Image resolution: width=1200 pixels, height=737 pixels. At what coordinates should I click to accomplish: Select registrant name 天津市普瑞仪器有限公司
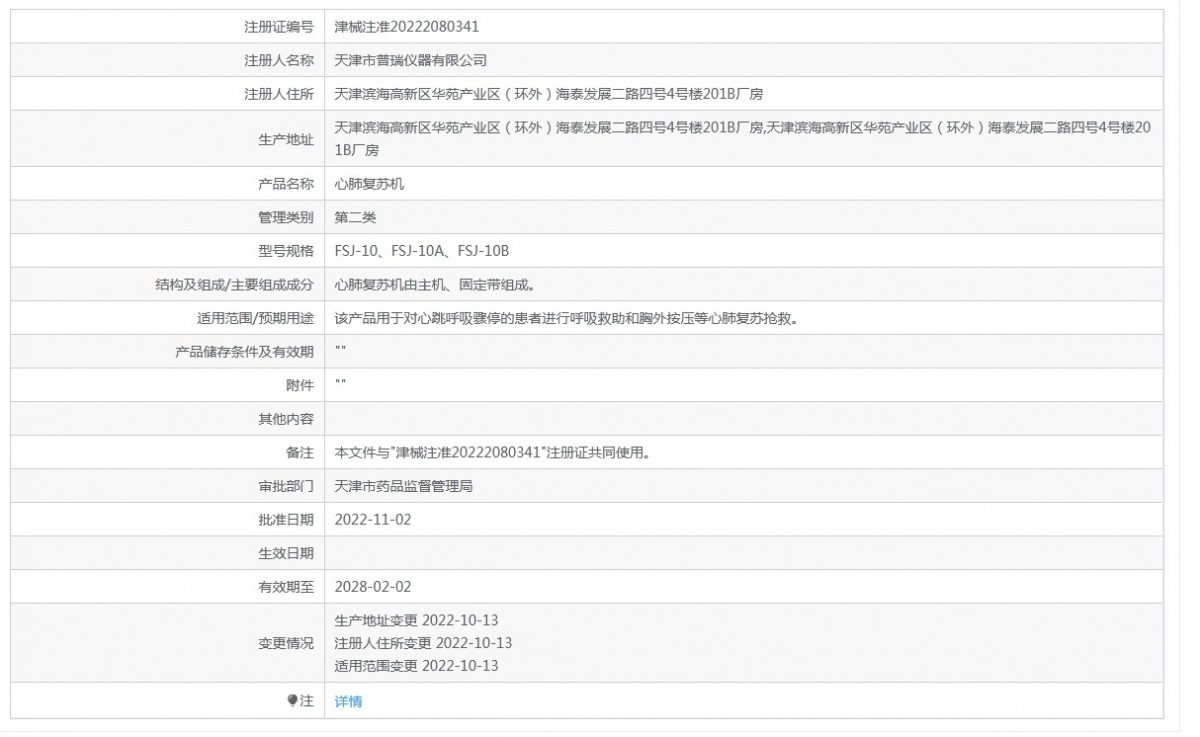click(410, 60)
